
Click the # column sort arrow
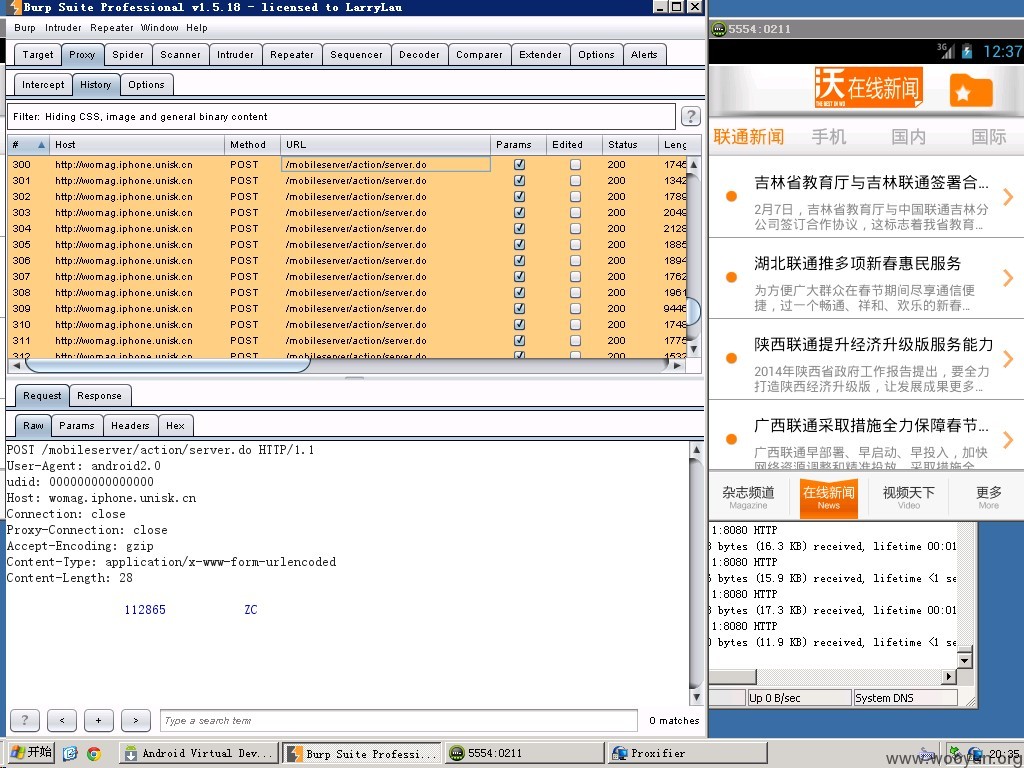pyautogui.click(x=41, y=145)
